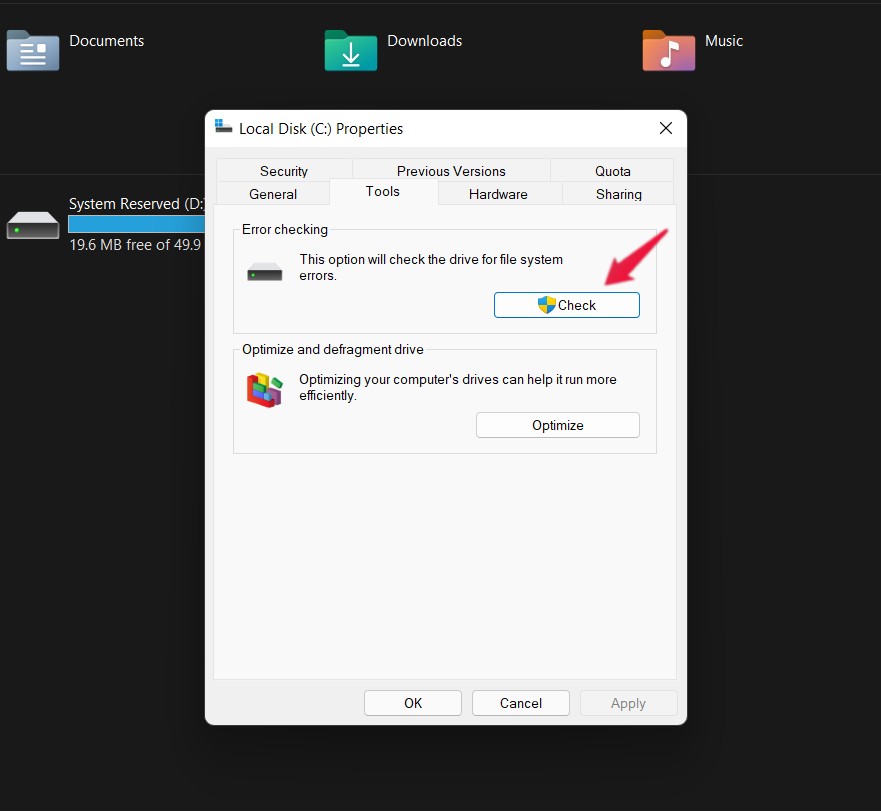The width and height of the screenshot is (881, 811).
Task: Select the Tools tab
Action: [383, 192]
